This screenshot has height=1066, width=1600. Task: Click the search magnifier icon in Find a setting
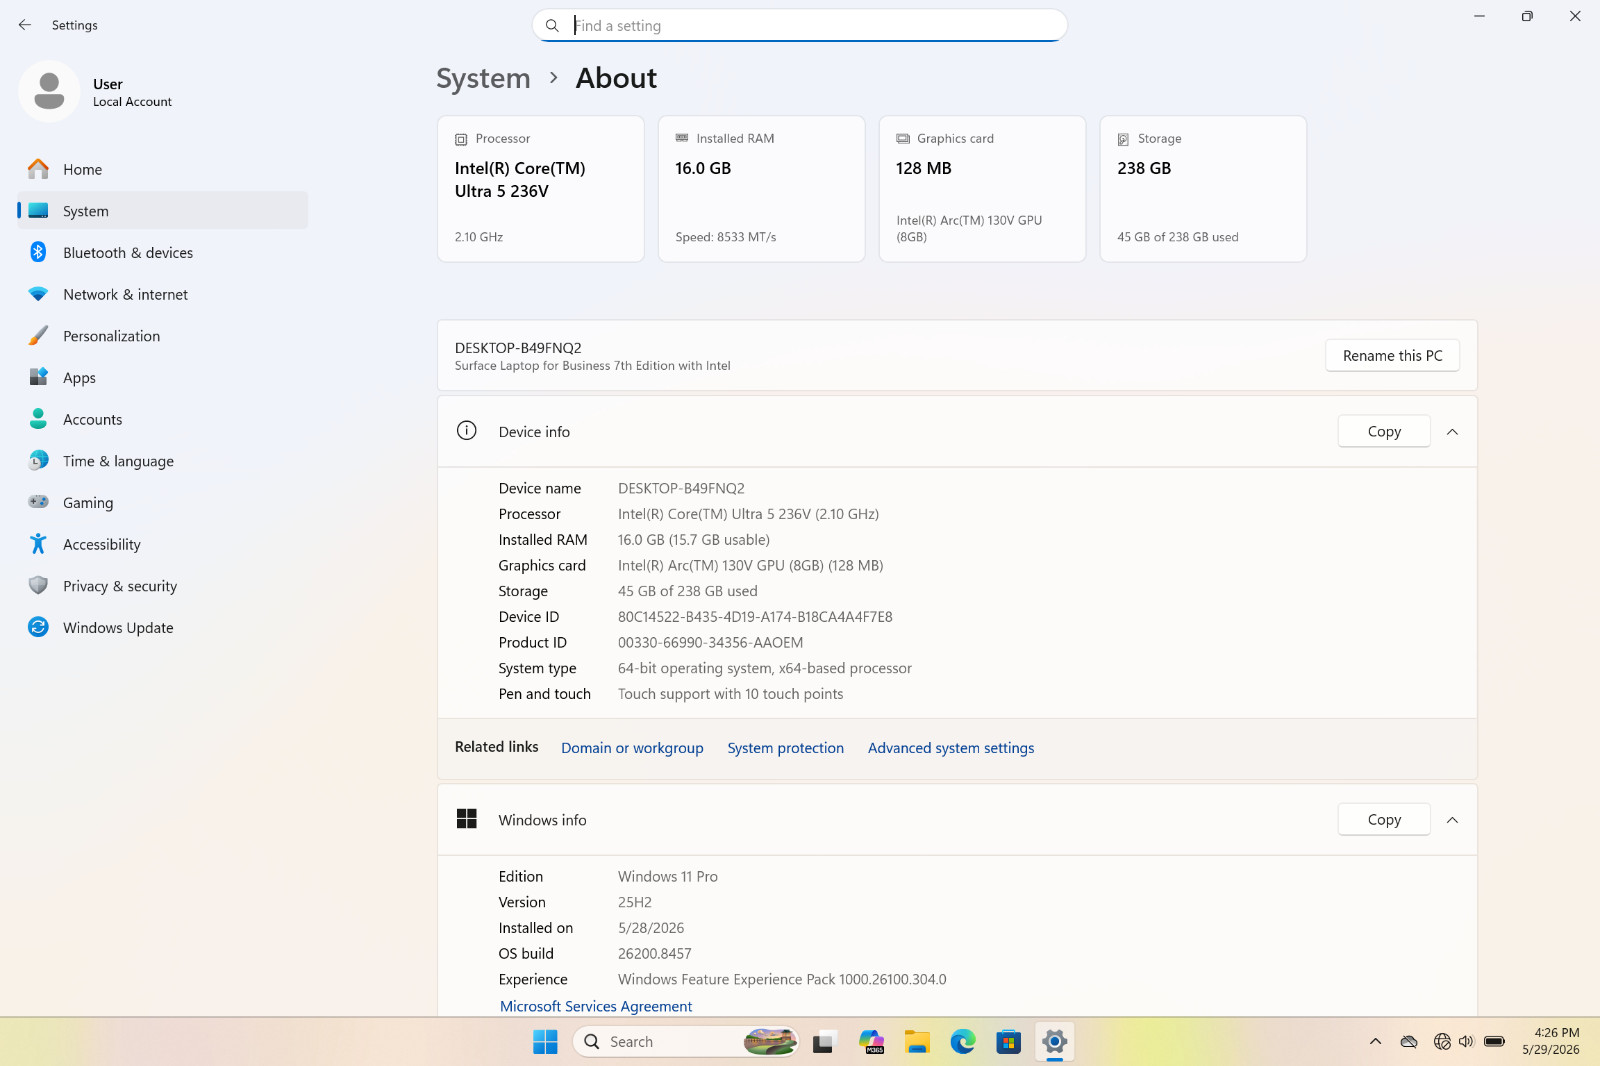tap(552, 26)
